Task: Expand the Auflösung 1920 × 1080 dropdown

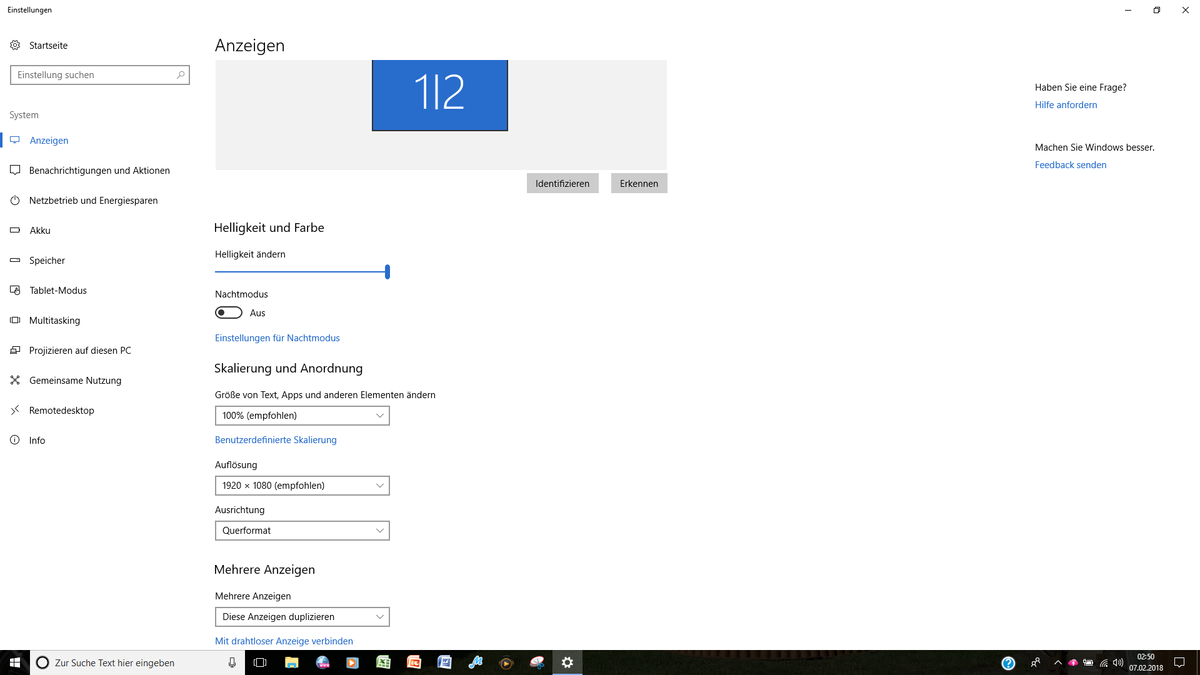Action: [302, 485]
